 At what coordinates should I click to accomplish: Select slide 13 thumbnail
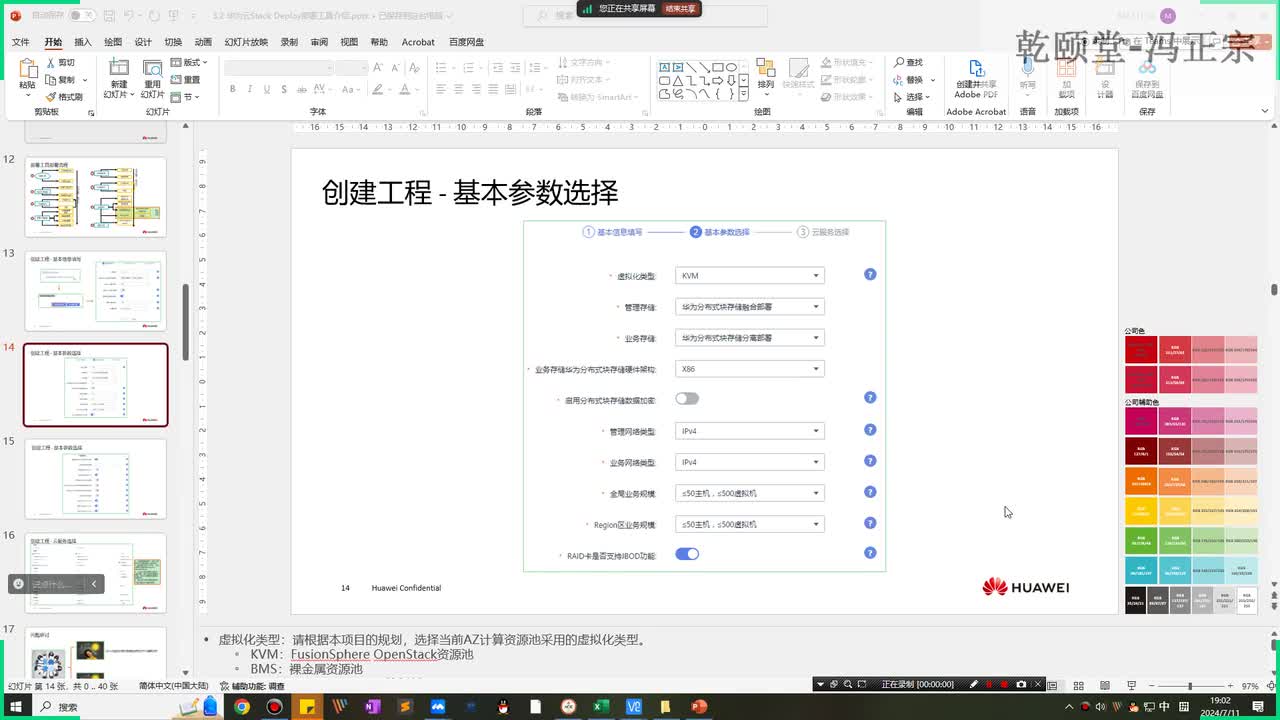(x=96, y=291)
